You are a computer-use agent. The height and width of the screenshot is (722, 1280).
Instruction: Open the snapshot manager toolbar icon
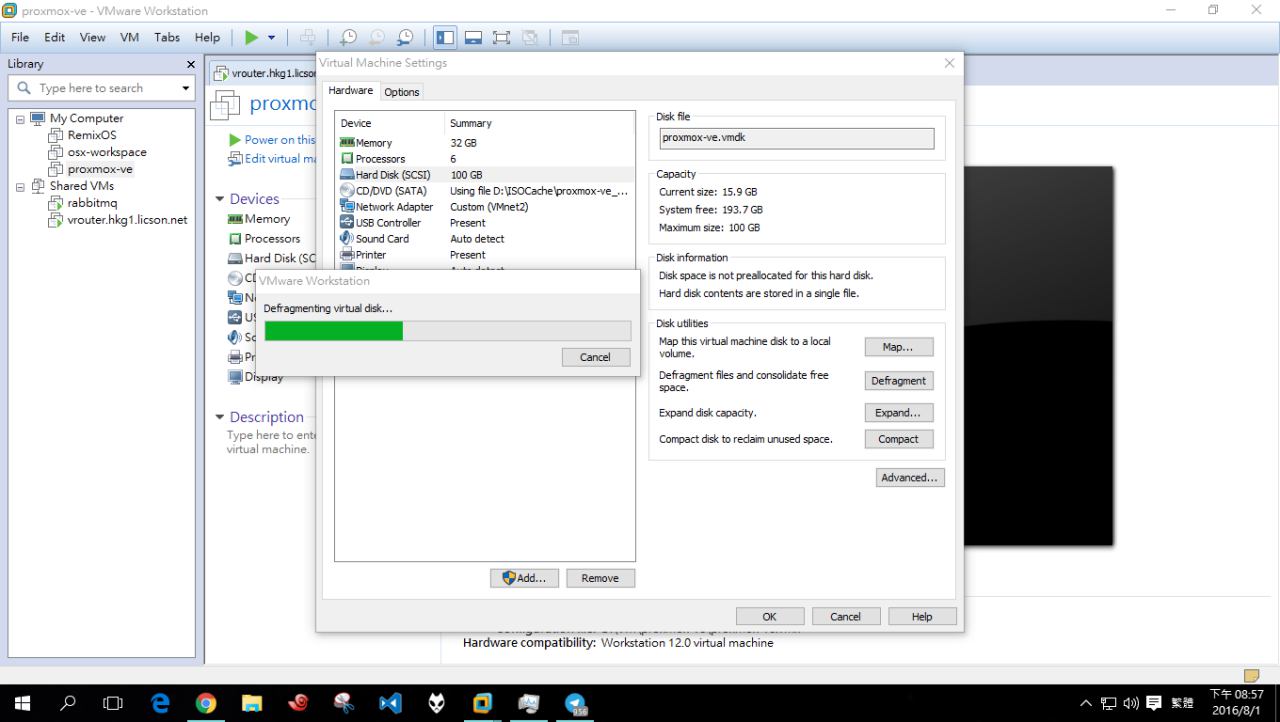405,38
